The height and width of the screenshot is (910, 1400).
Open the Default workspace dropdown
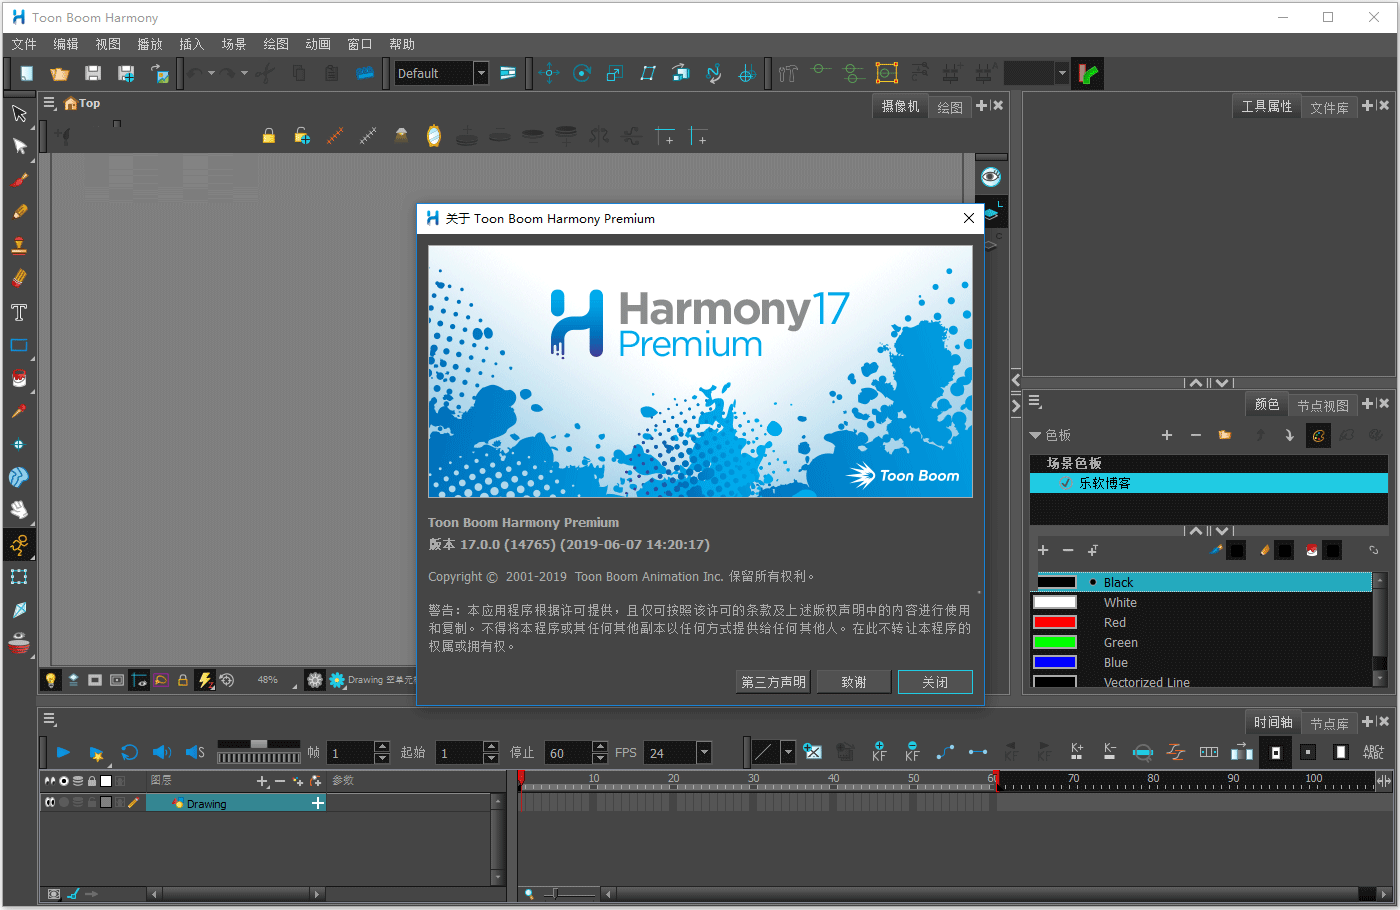click(x=481, y=73)
